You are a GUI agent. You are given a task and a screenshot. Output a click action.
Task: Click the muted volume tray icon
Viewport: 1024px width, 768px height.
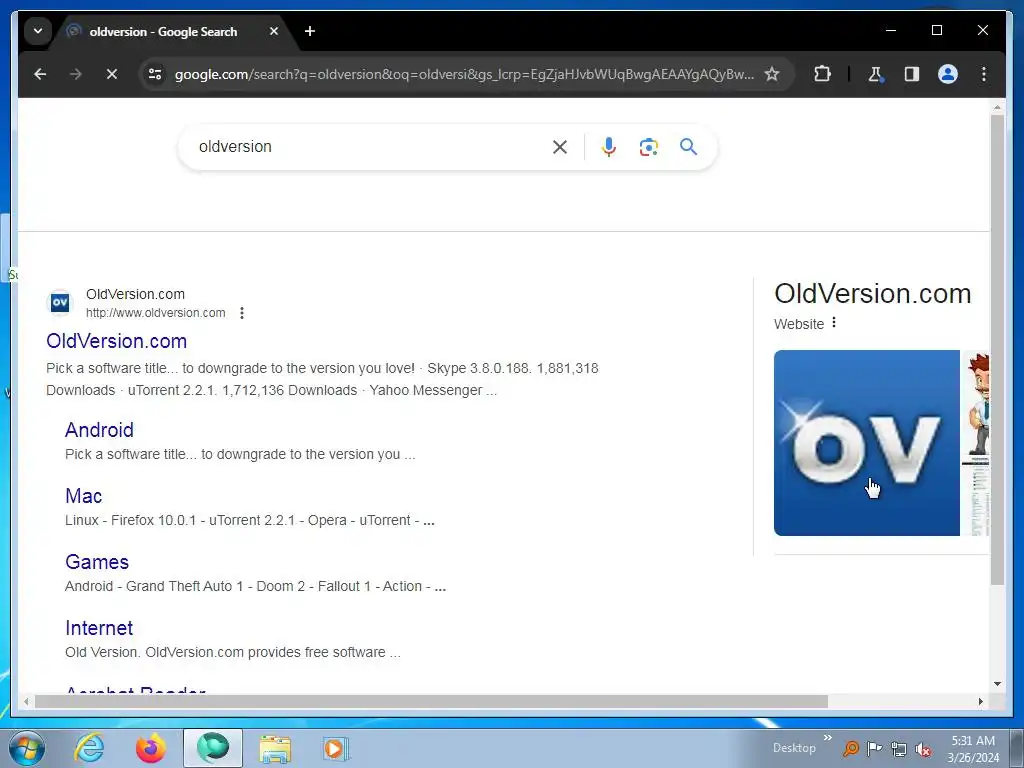923,749
